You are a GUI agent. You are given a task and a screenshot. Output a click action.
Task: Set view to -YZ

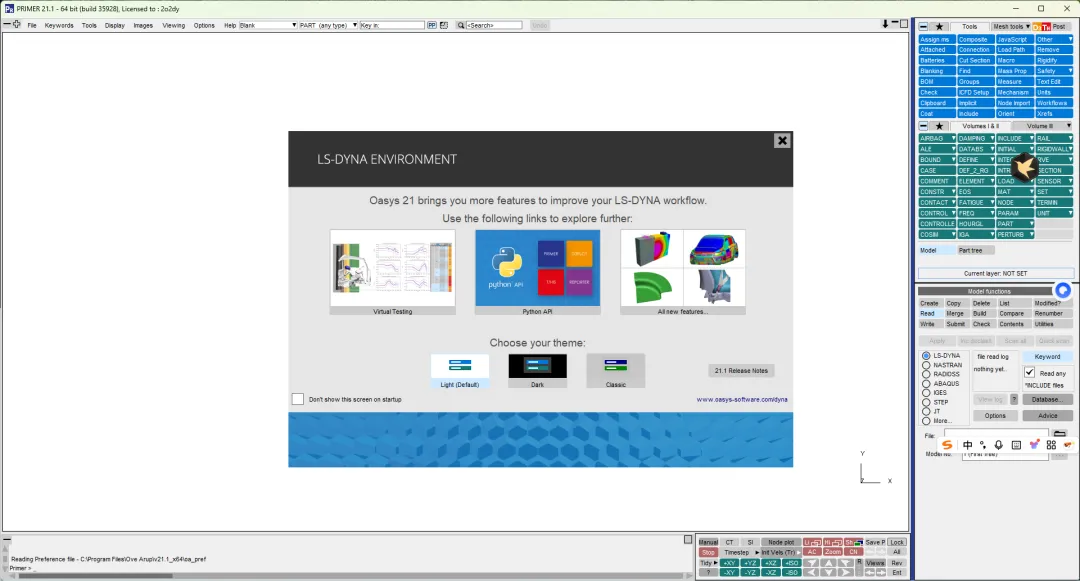point(749,572)
